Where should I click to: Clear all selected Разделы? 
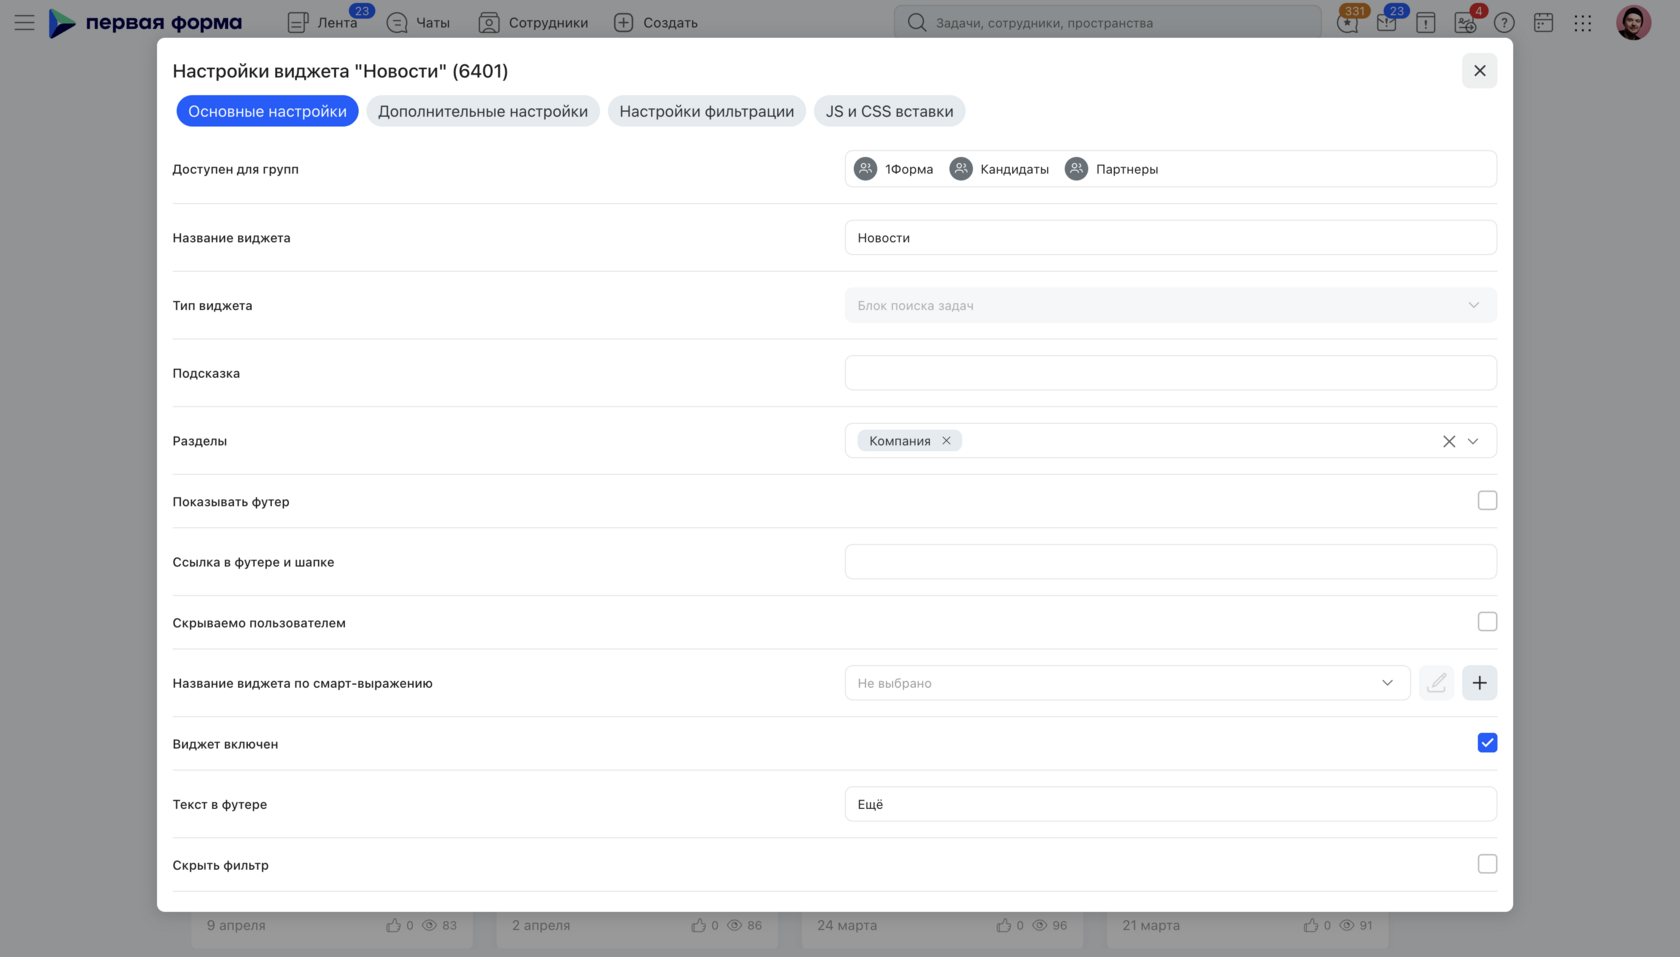point(1448,441)
